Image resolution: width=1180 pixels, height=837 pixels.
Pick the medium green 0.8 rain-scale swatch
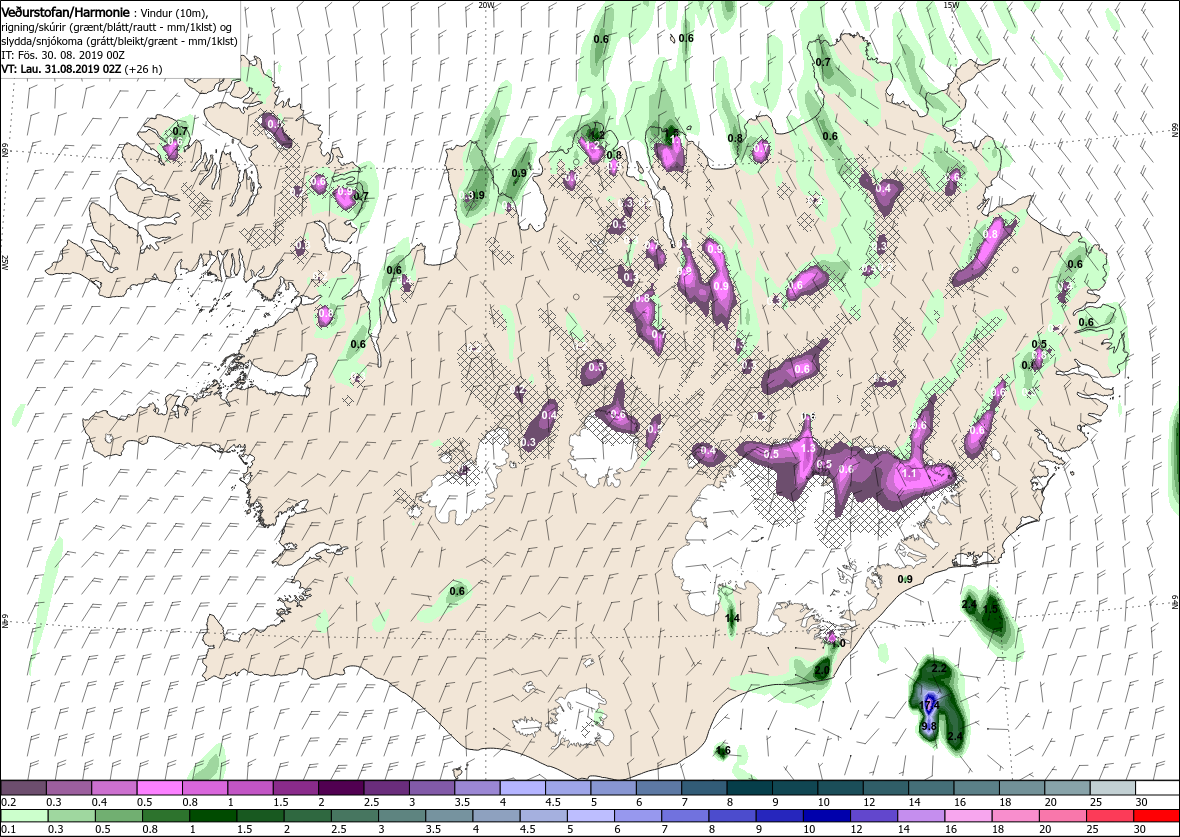pyautogui.click(x=166, y=817)
